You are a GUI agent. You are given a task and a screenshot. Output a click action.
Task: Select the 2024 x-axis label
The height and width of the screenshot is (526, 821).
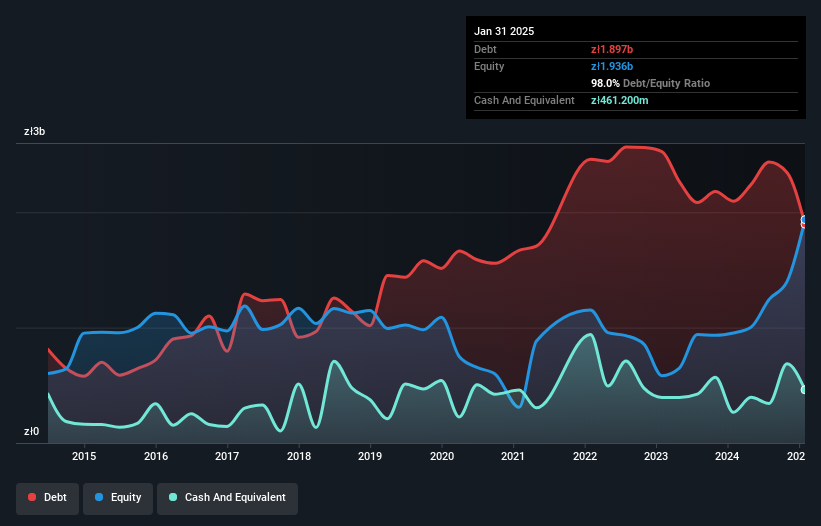(727, 456)
